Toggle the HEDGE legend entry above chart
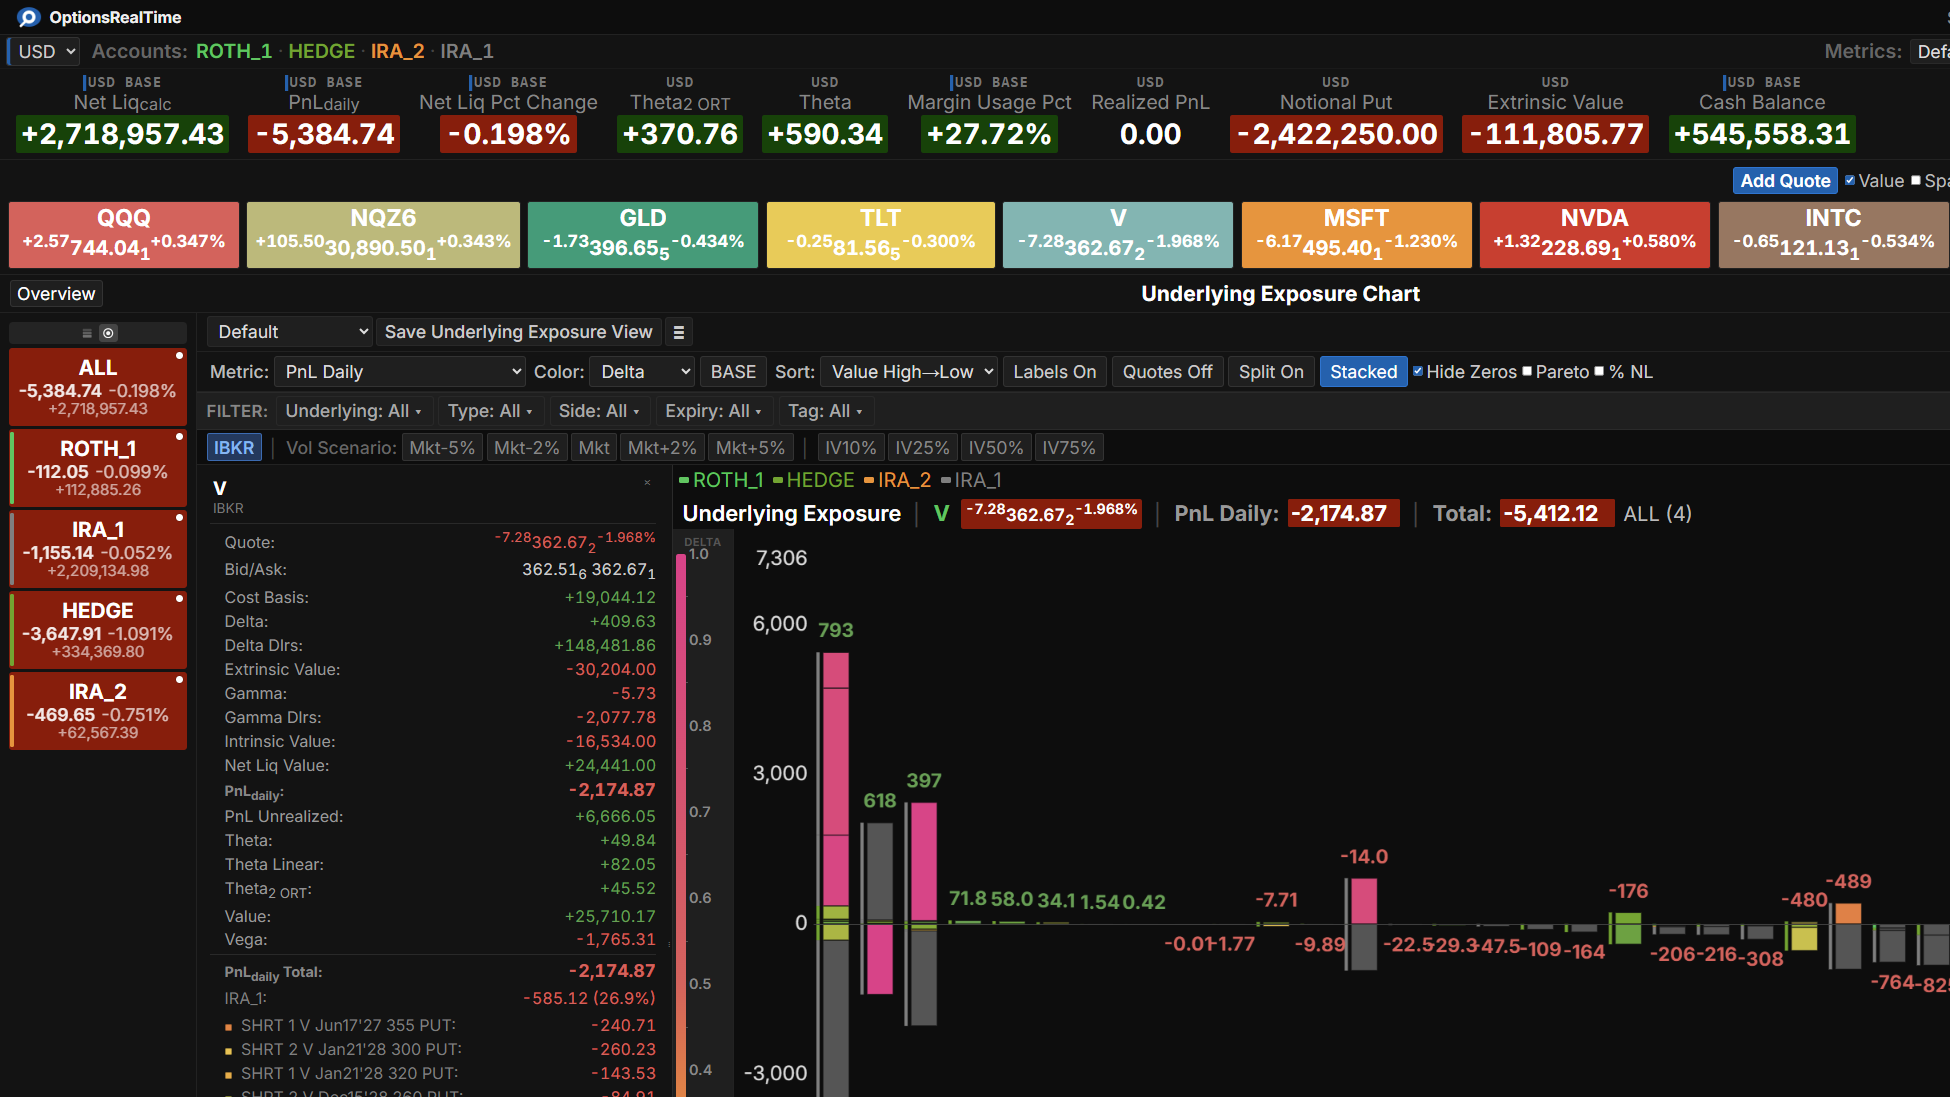 813,480
